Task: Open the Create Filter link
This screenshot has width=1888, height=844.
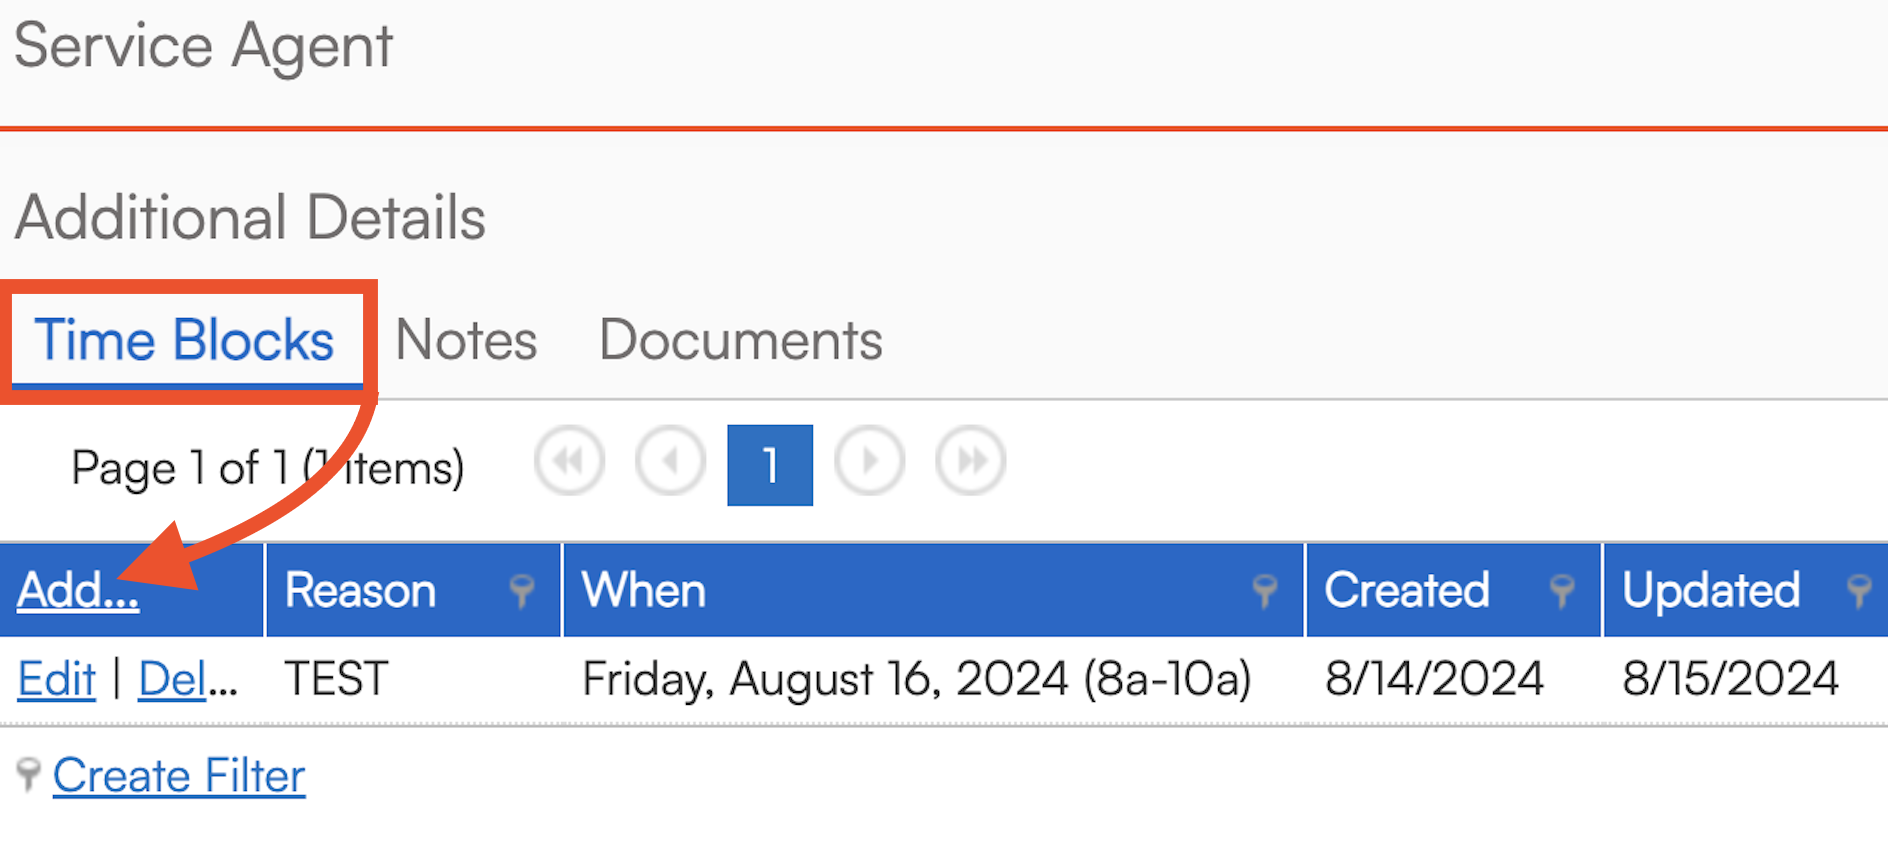Action: 179,776
